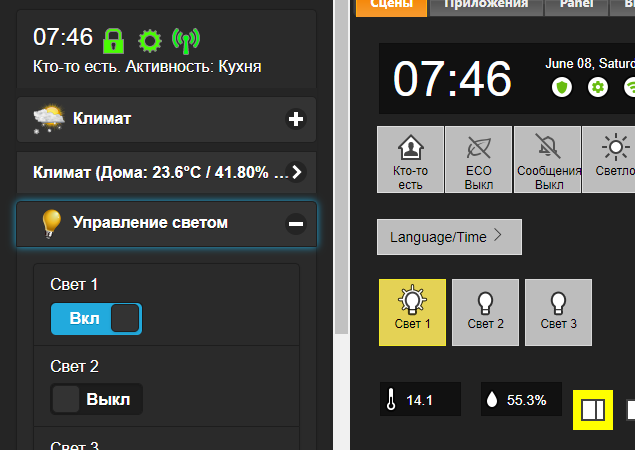Click the Свет 2 label in left panel
Viewport: 635px width, 450px height.
point(75,366)
